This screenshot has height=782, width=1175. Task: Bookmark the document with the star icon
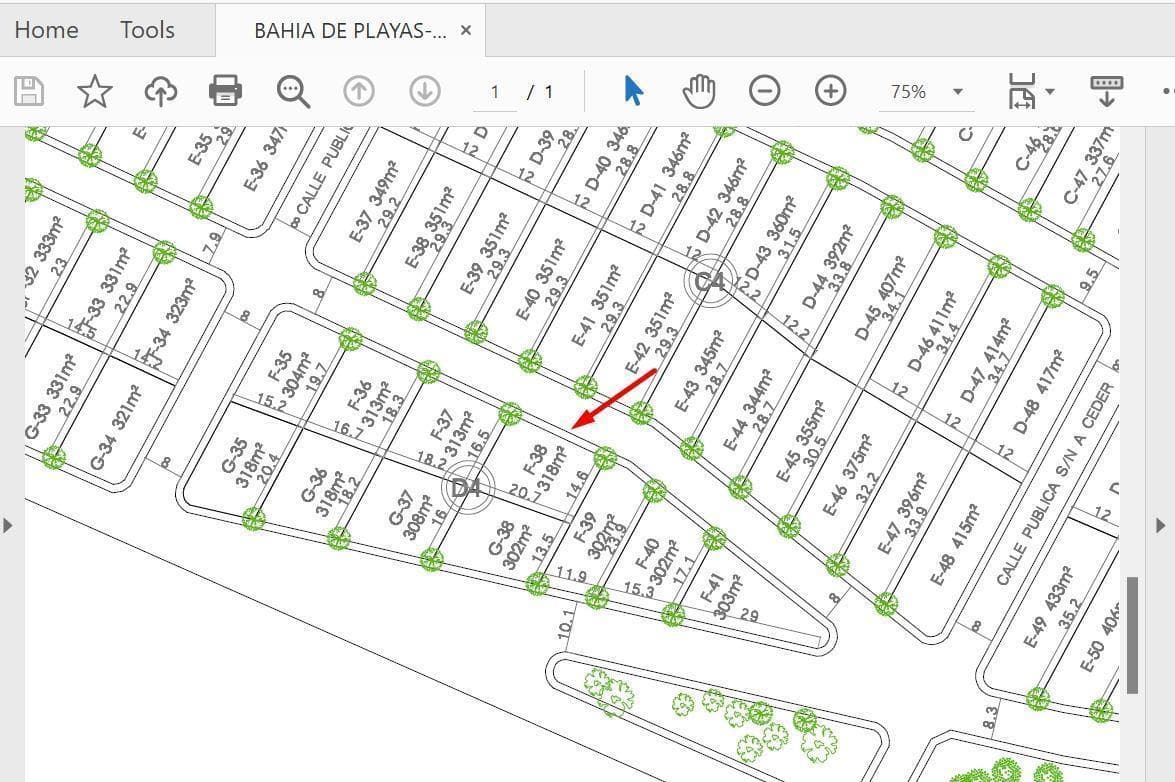pos(94,91)
